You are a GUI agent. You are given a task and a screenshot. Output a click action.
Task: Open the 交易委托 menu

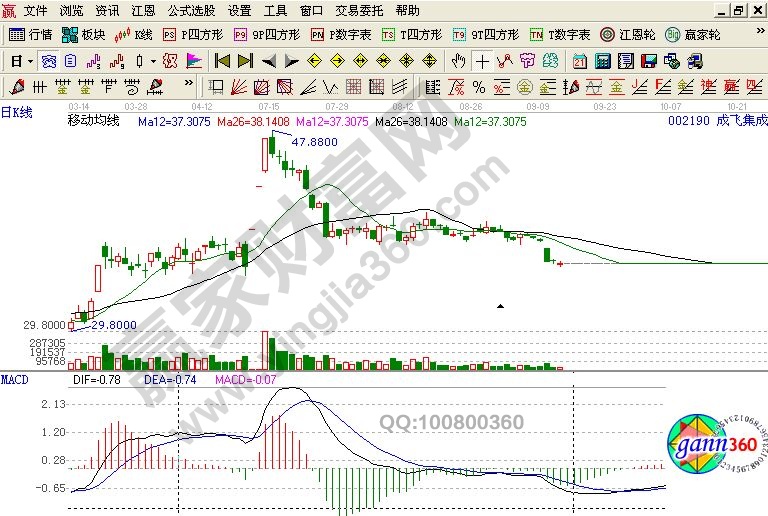(x=358, y=11)
